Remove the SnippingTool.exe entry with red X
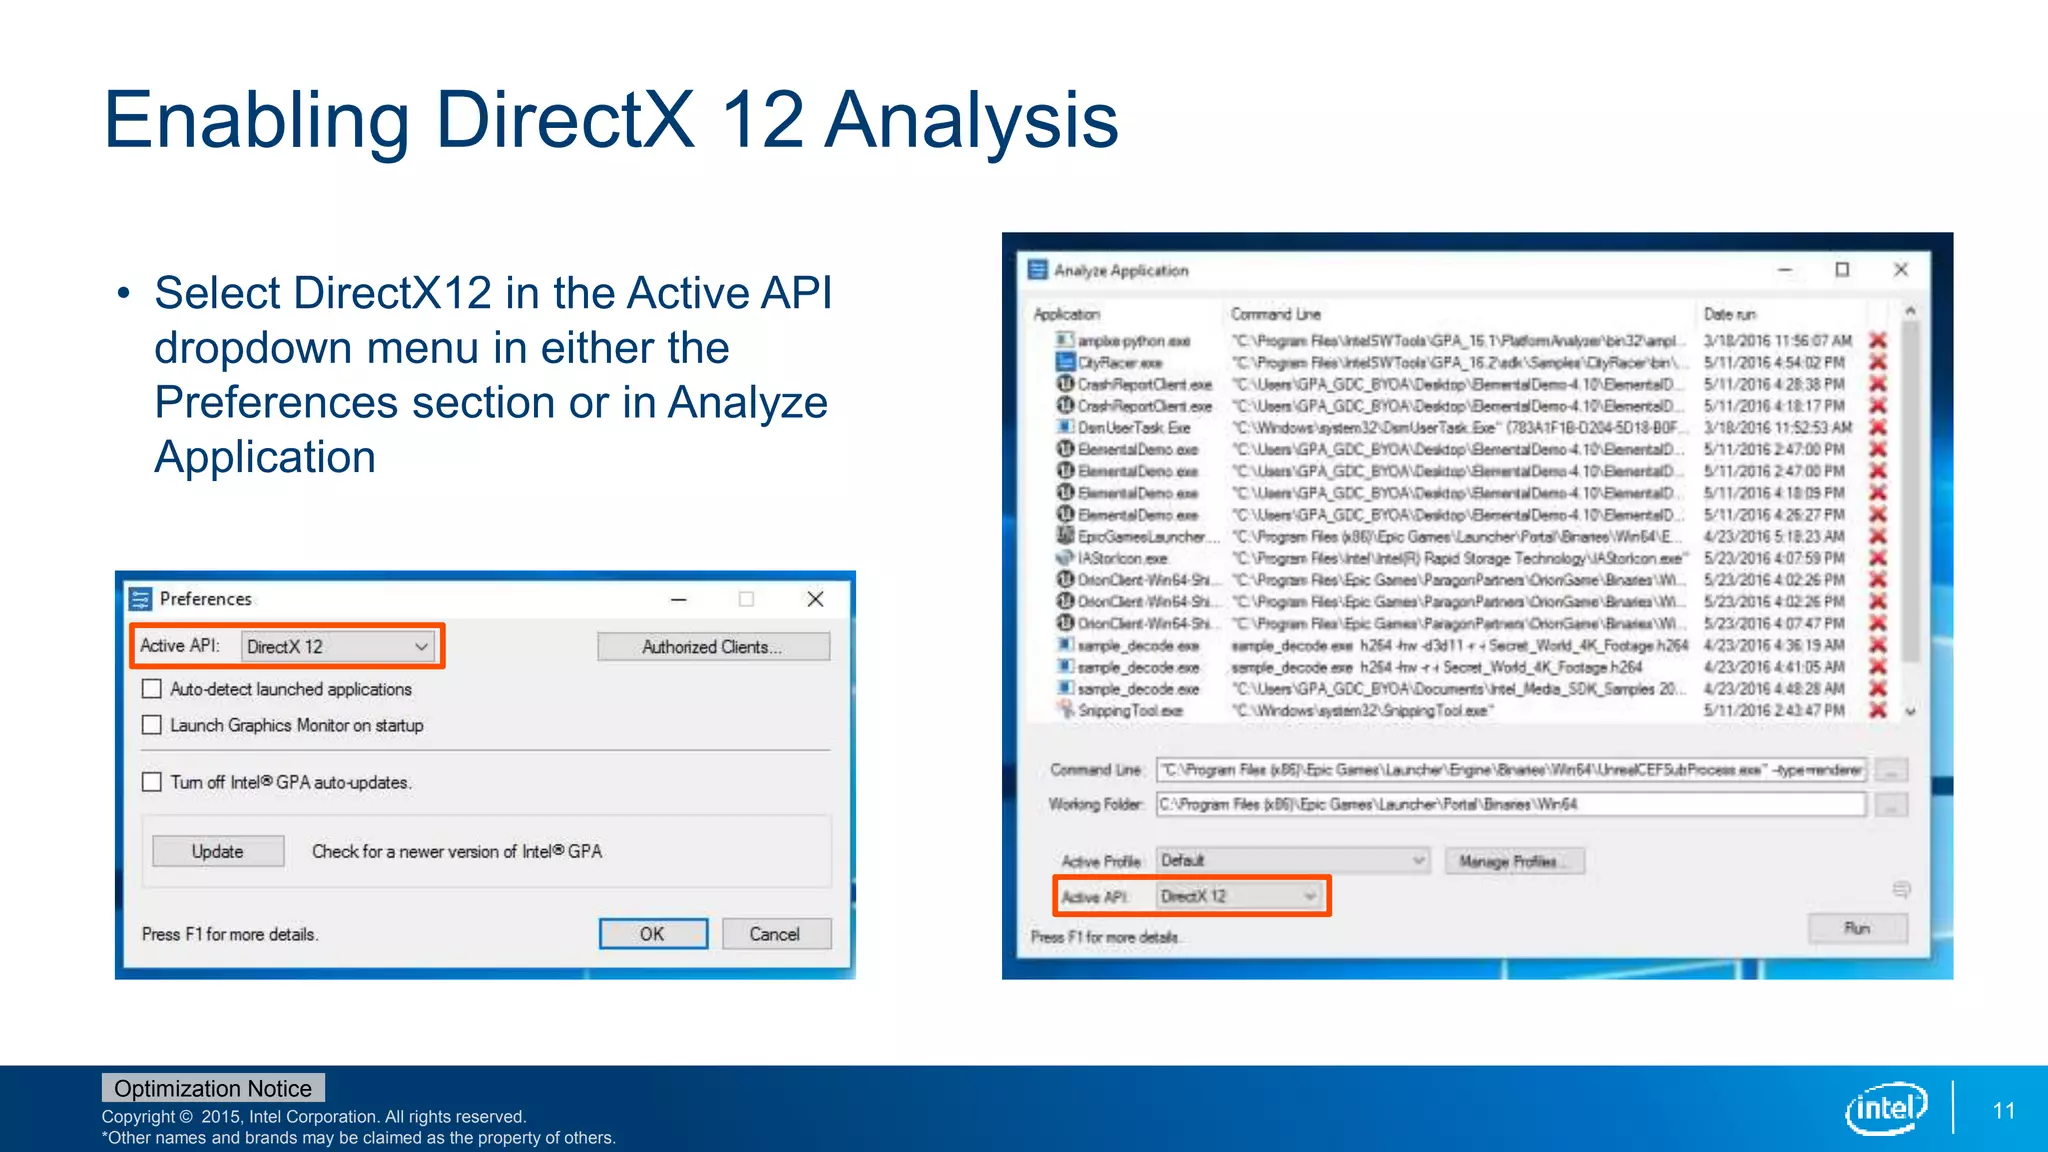The image size is (2048, 1152). coord(1878,711)
